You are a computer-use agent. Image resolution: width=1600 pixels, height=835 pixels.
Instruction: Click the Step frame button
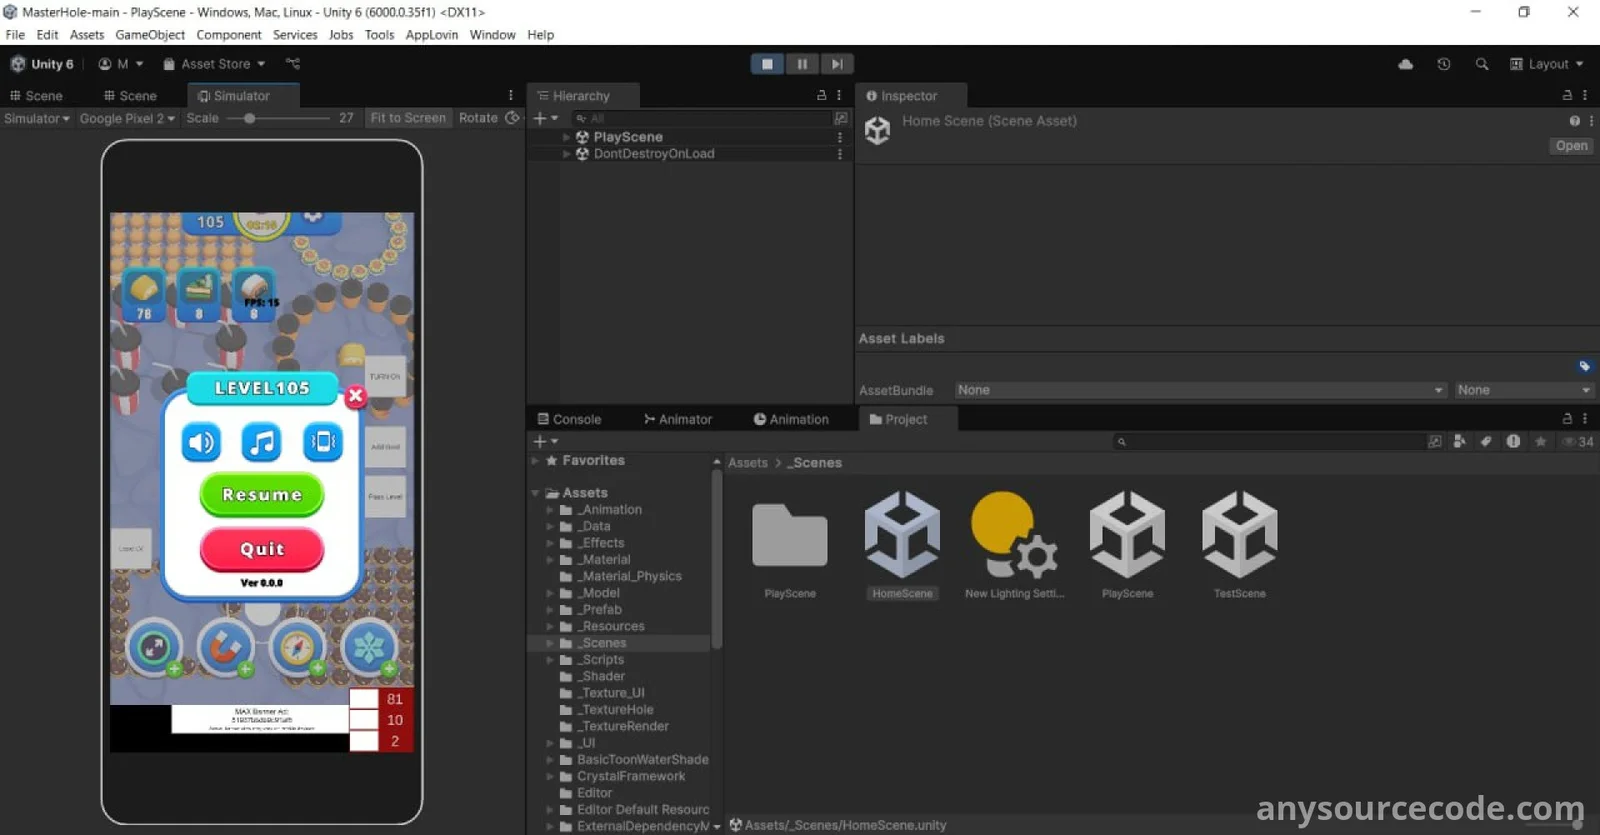[837, 64]
